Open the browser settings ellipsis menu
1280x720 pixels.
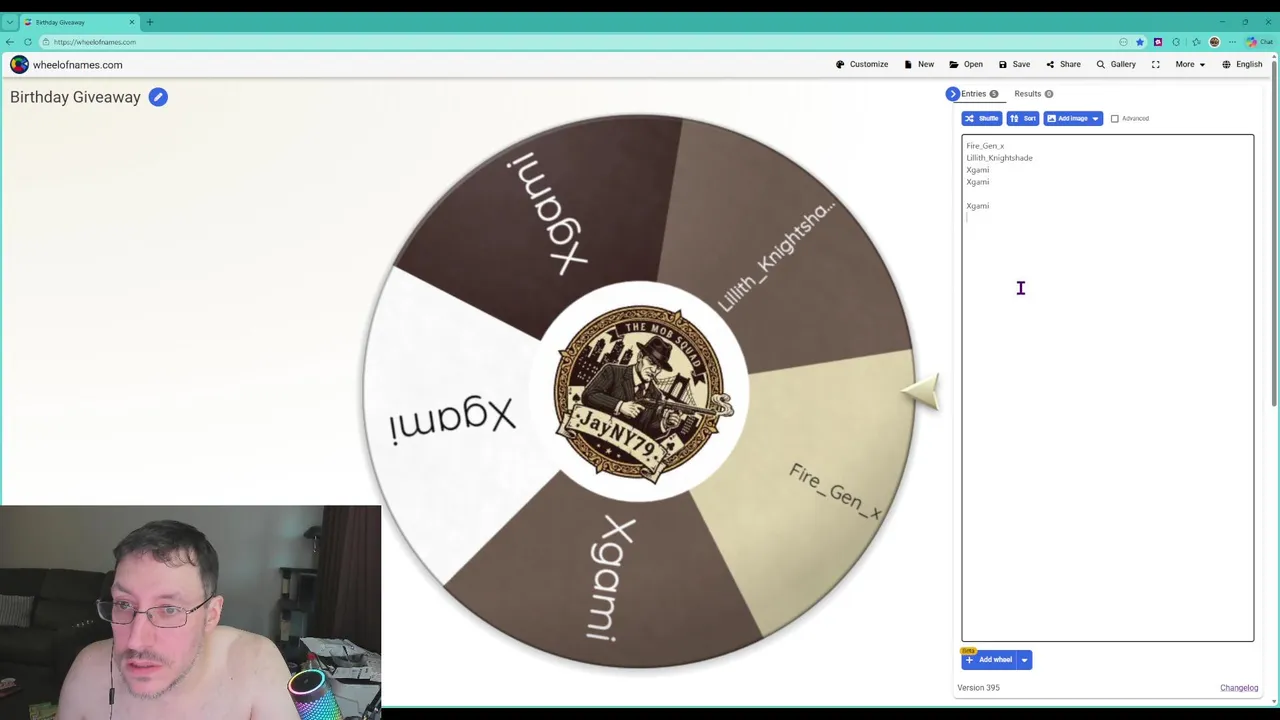1232,42
